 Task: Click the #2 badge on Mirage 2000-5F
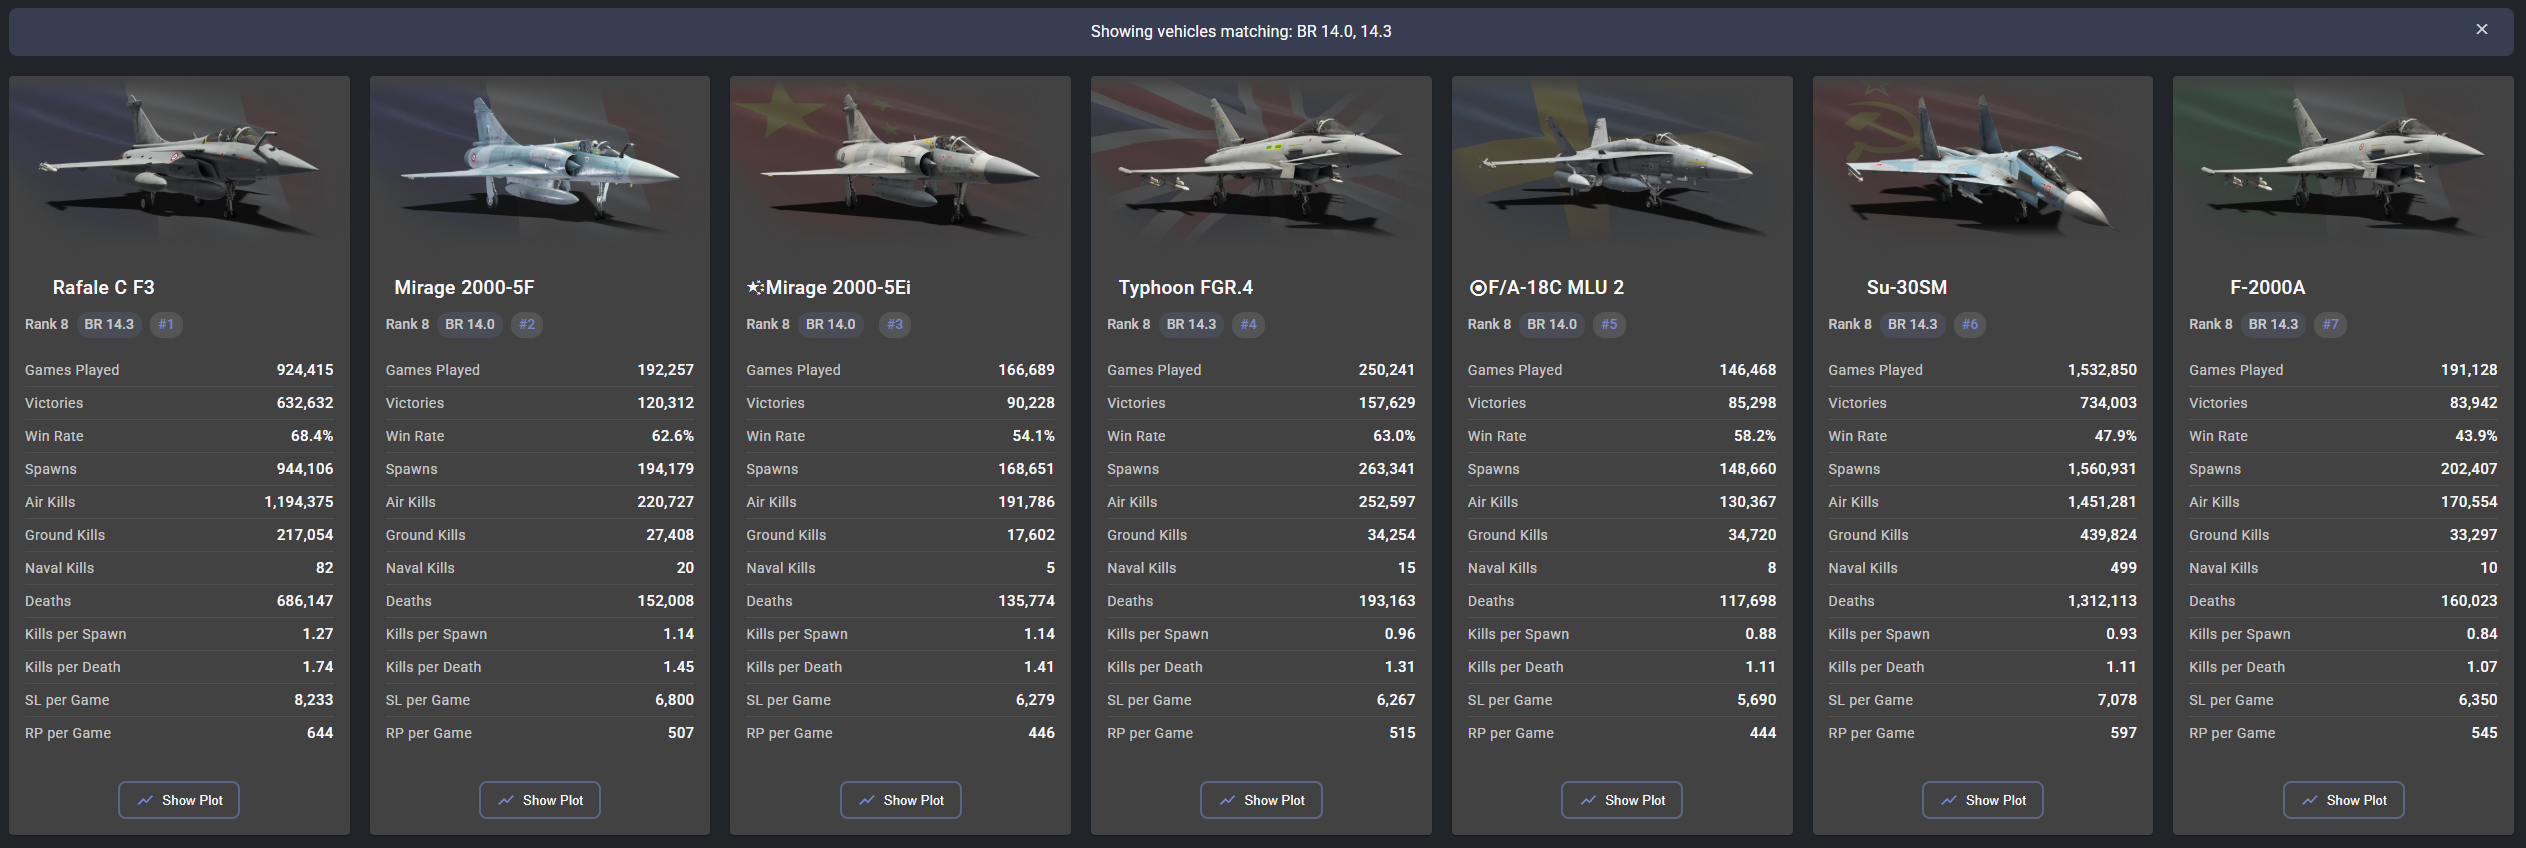point(527,324)
